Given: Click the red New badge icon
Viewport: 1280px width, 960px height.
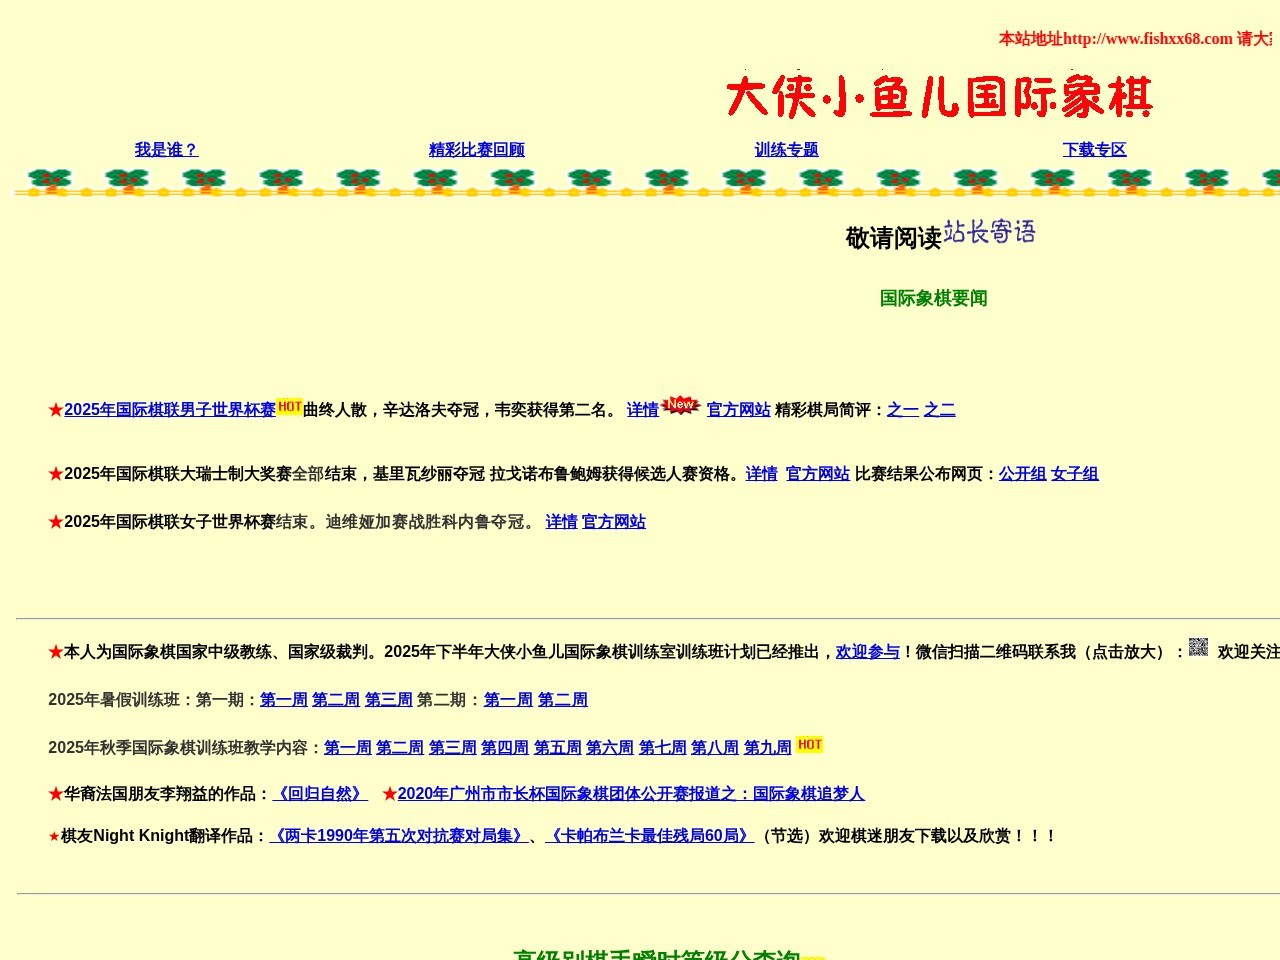Looking at the screenshot, I should pyautogui.click(x=681, y=404).
